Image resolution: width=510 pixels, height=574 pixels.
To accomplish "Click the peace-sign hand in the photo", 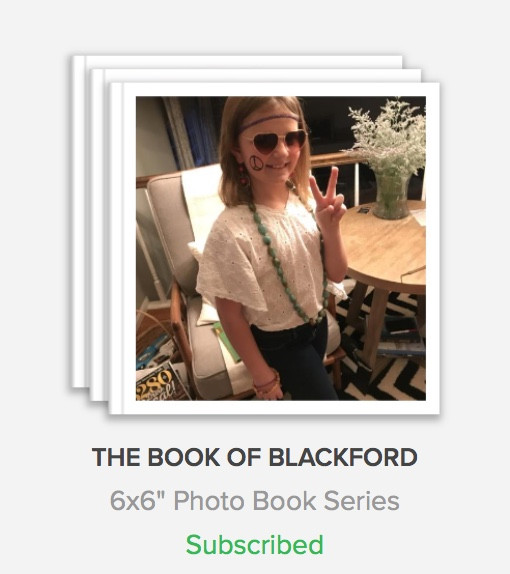I will click(328, 200).
